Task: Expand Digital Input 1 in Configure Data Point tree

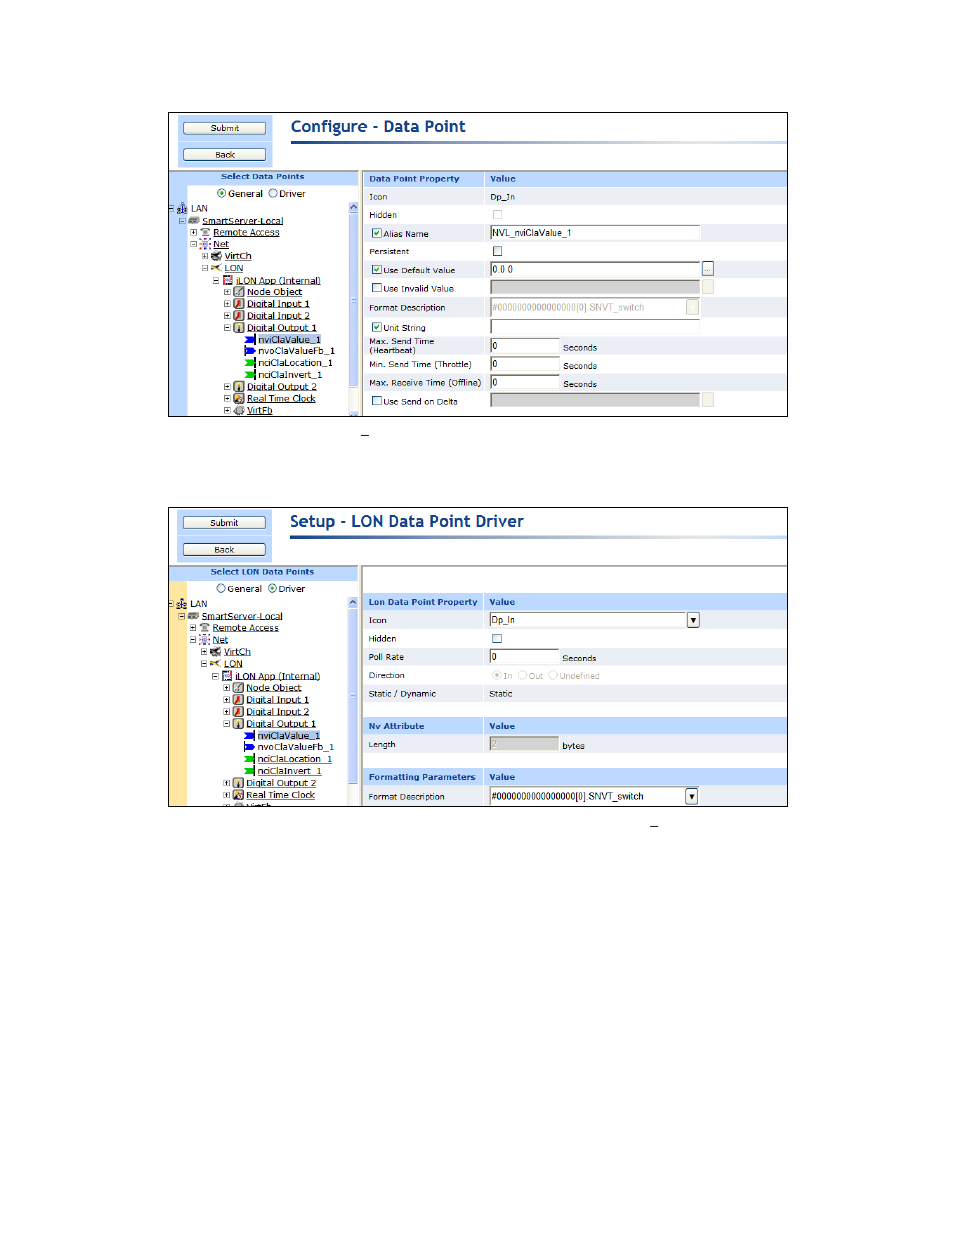Action: [227, 304]
